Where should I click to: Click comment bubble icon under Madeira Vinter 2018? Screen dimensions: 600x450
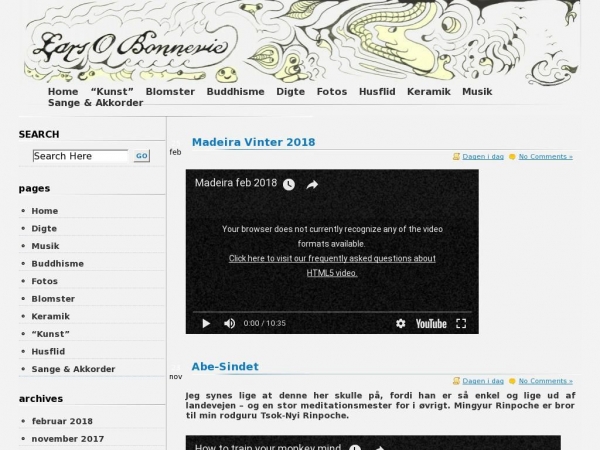(x=512, y=157)
